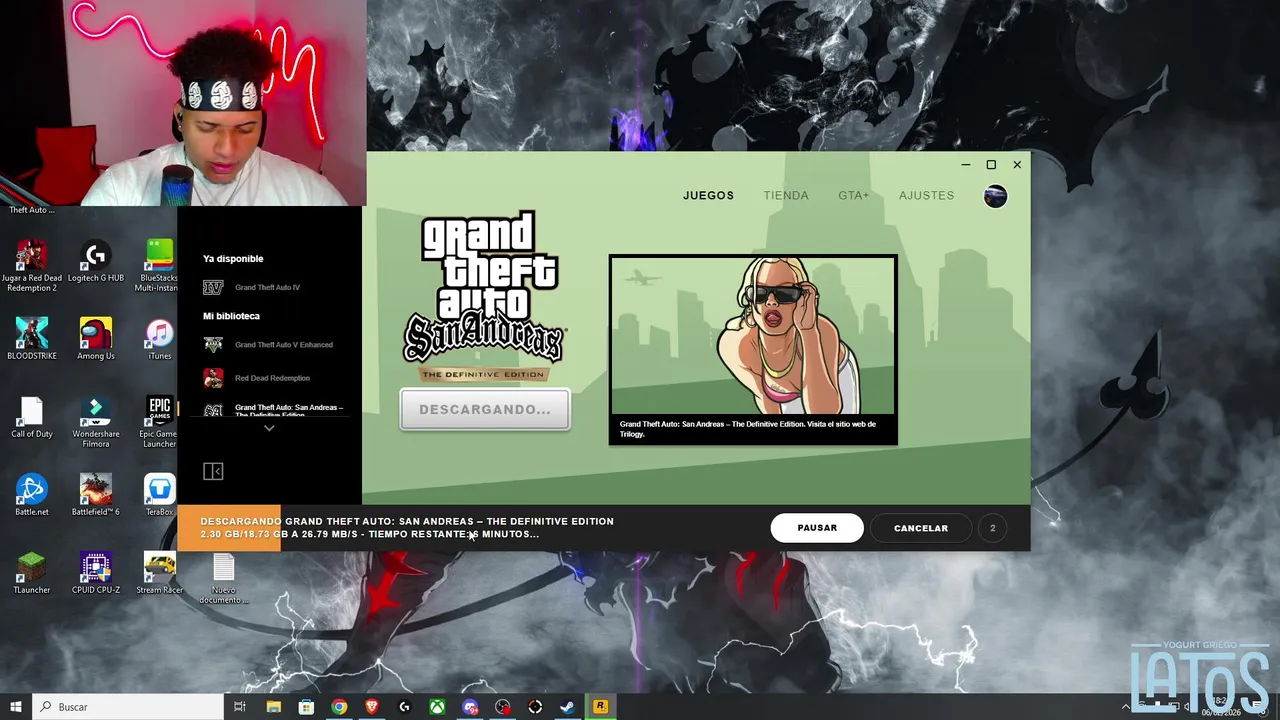The image size is (1280, 720).
Task: Open Steam from the taskbar
Action: tap(567, 707)
